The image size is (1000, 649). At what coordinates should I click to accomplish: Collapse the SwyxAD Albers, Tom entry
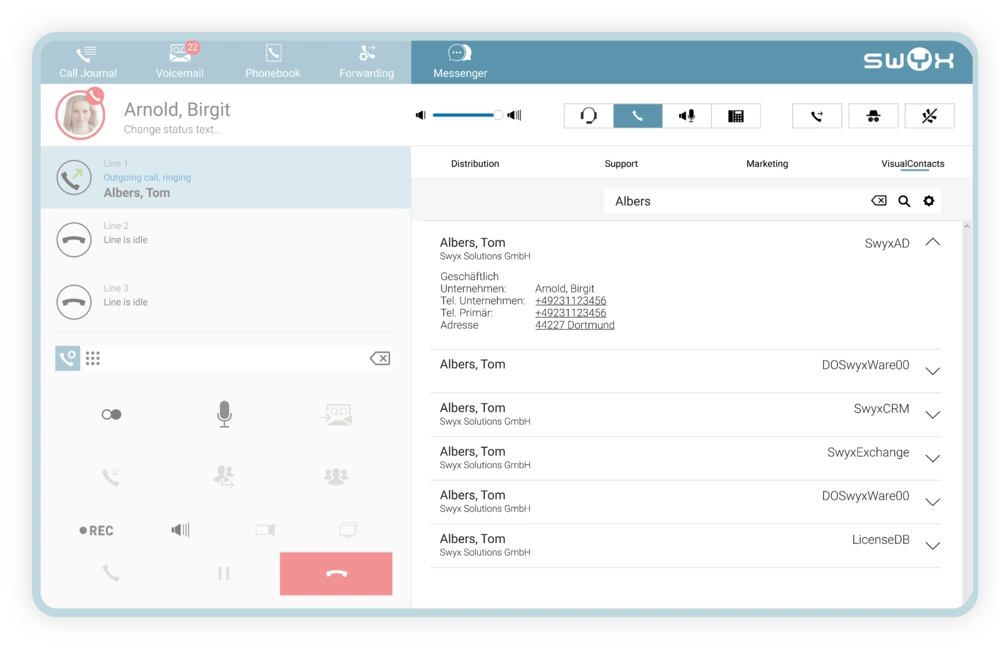coord(932,242)
